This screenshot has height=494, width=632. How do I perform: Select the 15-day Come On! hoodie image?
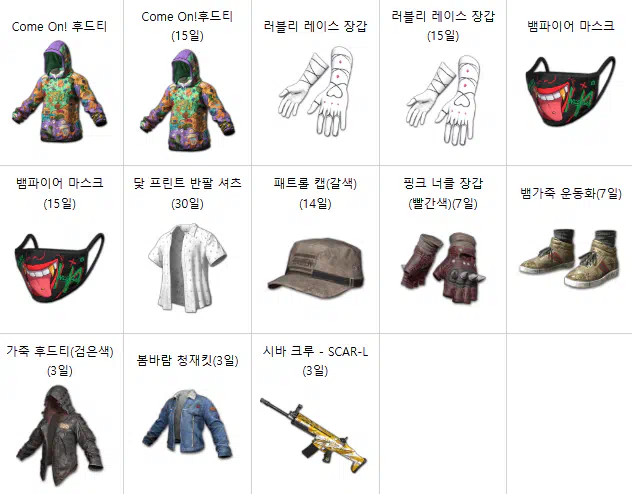[x=187, y=100]
